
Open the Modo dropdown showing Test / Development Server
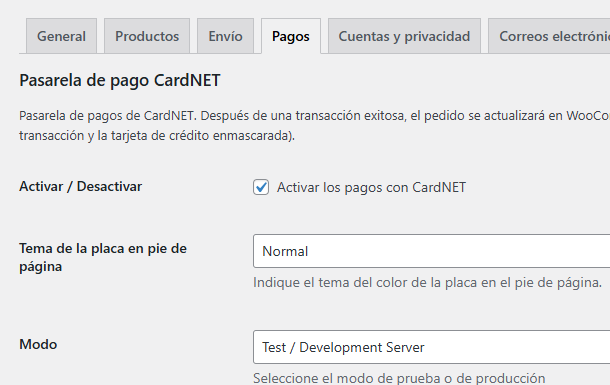[431, 347]
